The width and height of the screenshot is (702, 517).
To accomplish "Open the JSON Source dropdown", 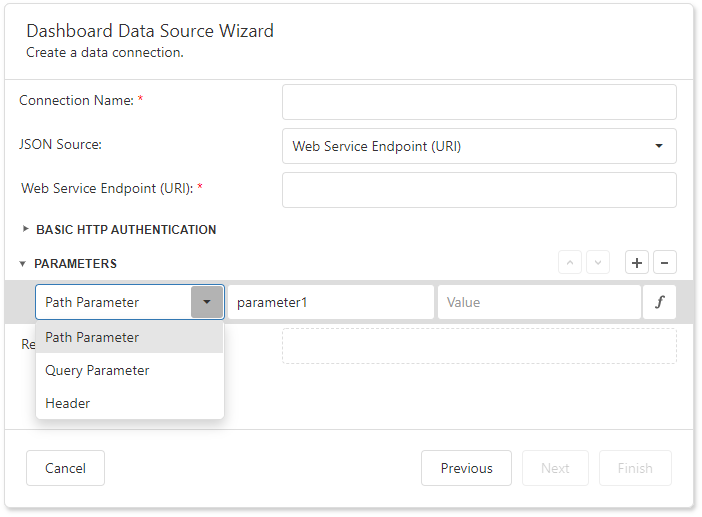I will tap(479, 146).
